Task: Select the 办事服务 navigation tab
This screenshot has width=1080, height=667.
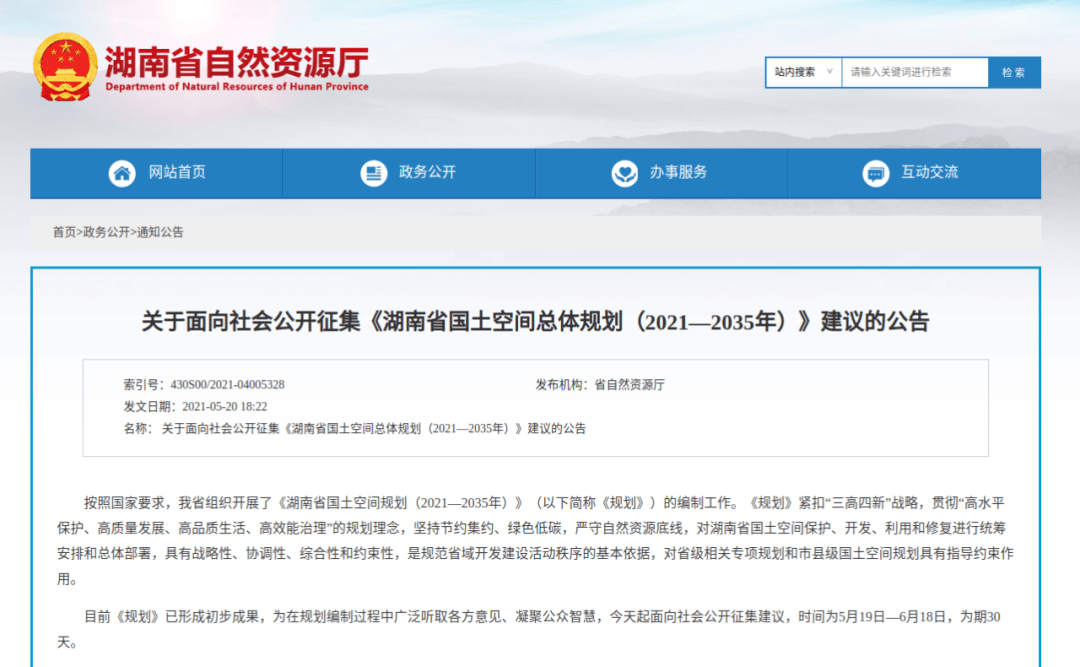Action: pos(678,173)
